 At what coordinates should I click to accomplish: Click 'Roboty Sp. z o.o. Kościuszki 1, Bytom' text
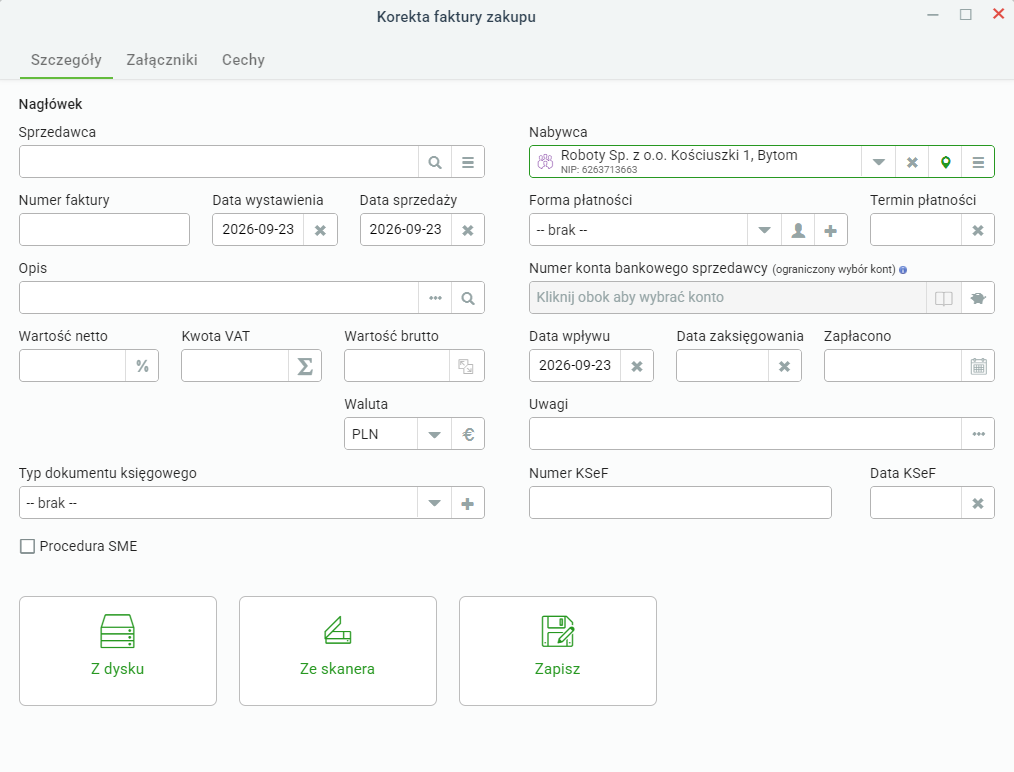pyautogui.click(x=679, y=156)
